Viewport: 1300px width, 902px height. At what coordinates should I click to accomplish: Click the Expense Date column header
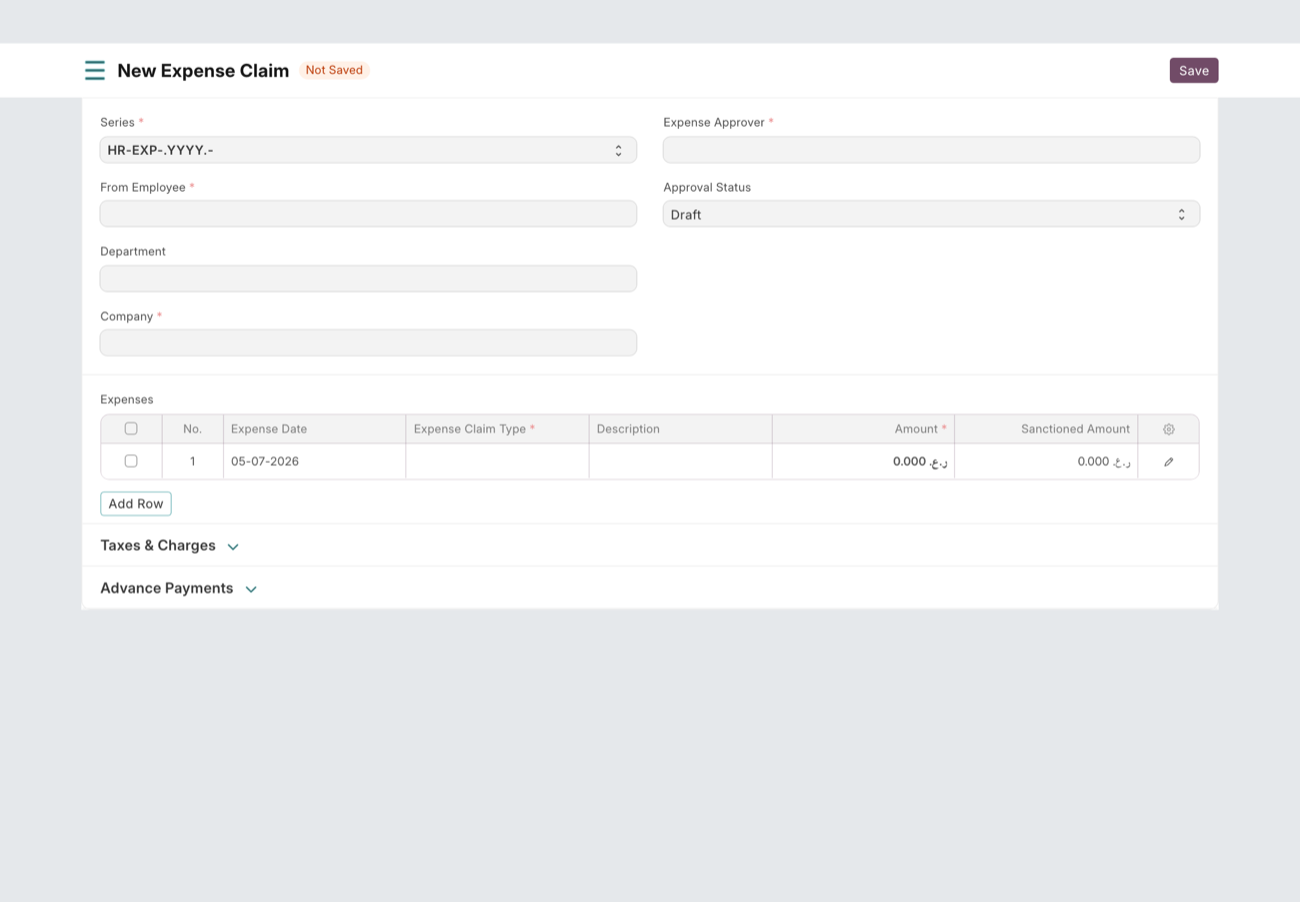tap(314, 429)
